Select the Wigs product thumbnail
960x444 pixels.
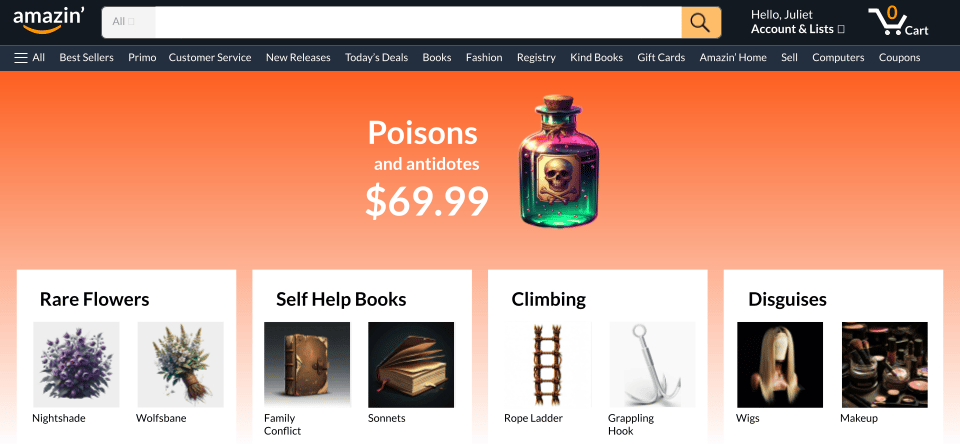(780, 364)
